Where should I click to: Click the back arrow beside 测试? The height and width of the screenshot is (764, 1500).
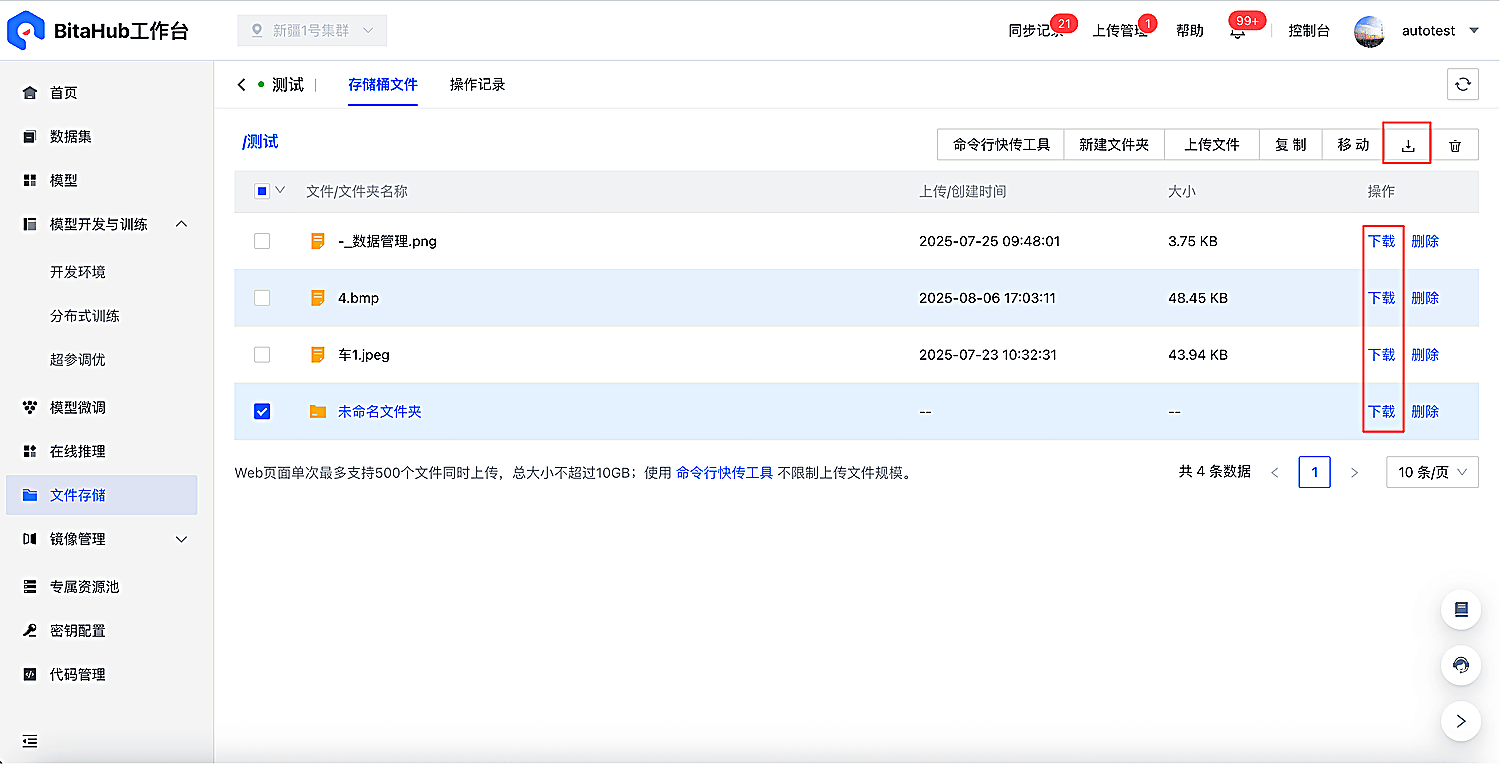[x=241, y=85]
